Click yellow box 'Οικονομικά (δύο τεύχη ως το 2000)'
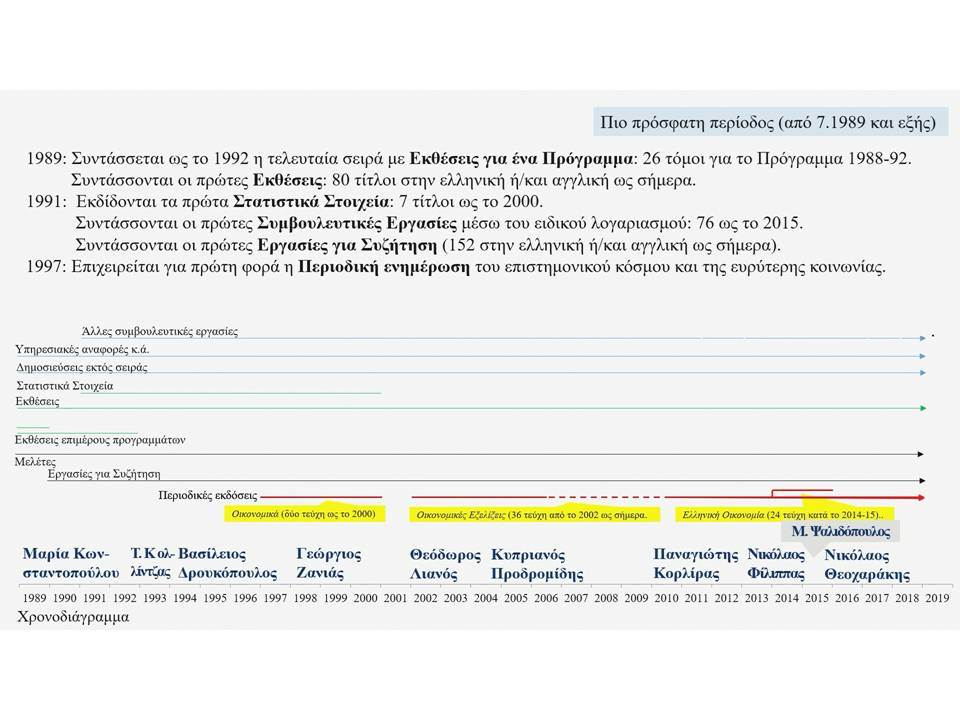Viewport: 960px width, 720px height. click(304, 514)
